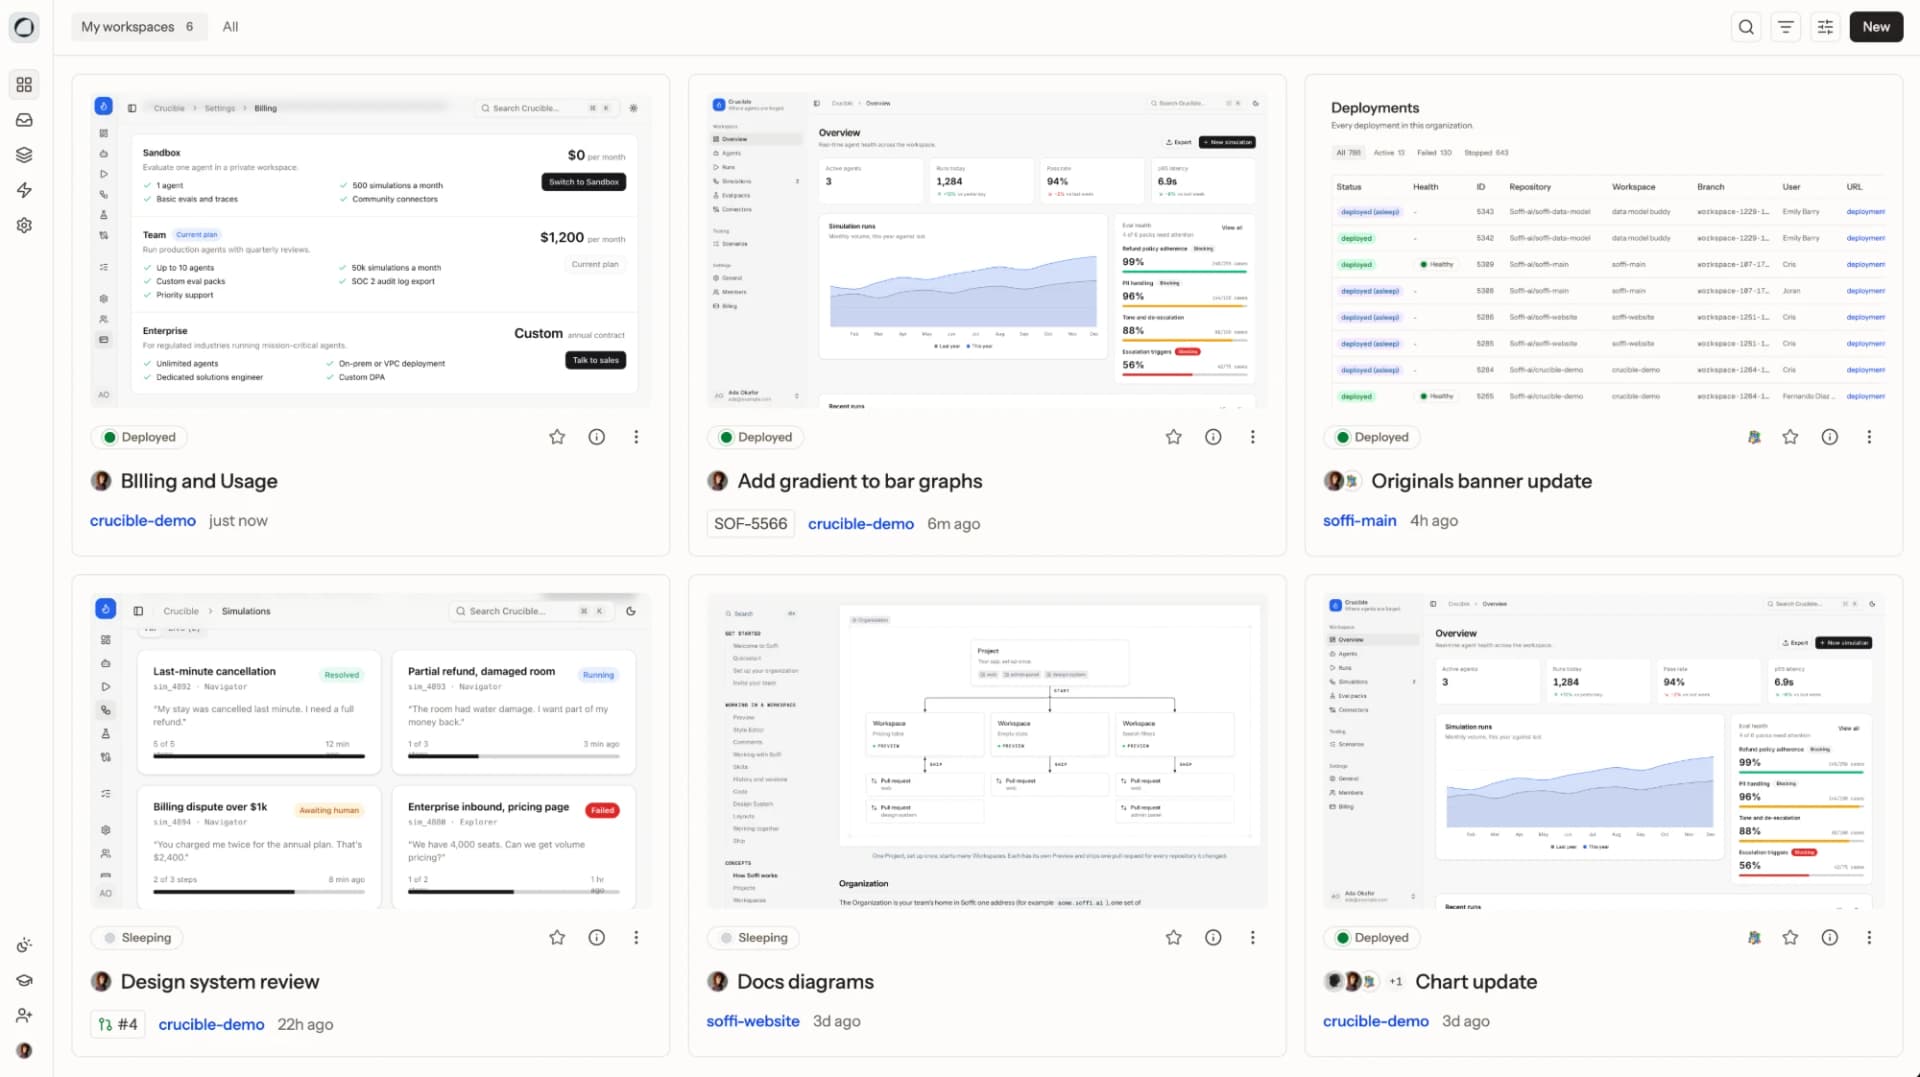1920x1077 pixels.
Task: Open the filter lines icon in top bar
Action: (x=1785, y=27)
